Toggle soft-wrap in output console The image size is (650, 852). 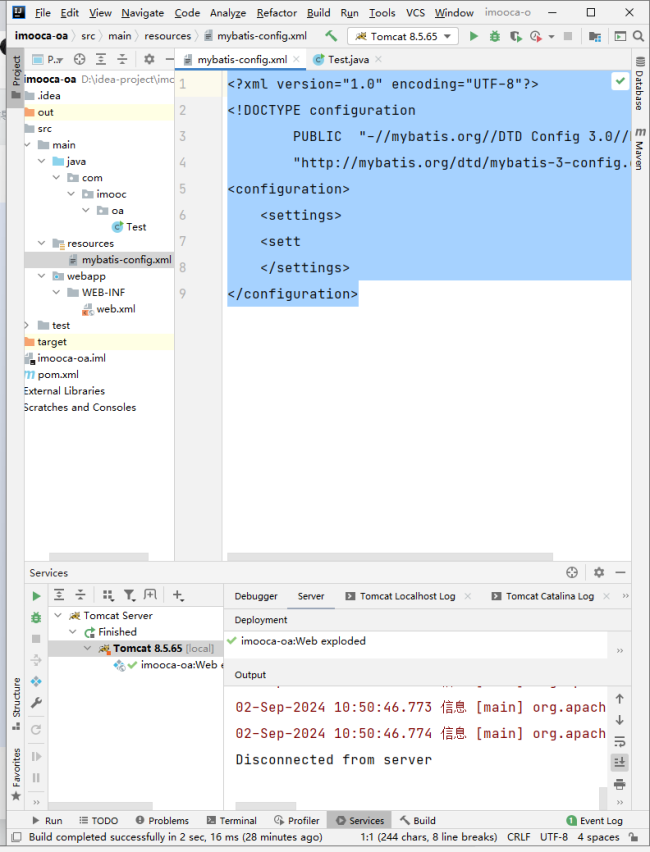tap(620, 741)
